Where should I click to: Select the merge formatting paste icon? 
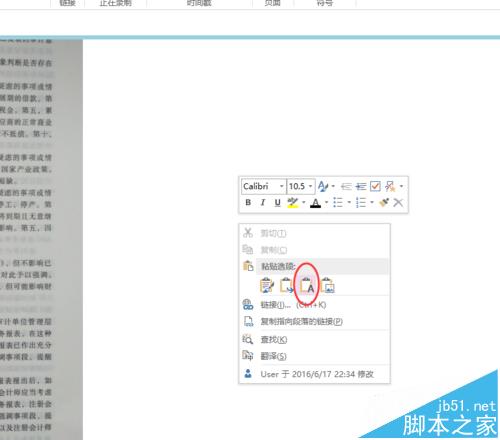287,286
